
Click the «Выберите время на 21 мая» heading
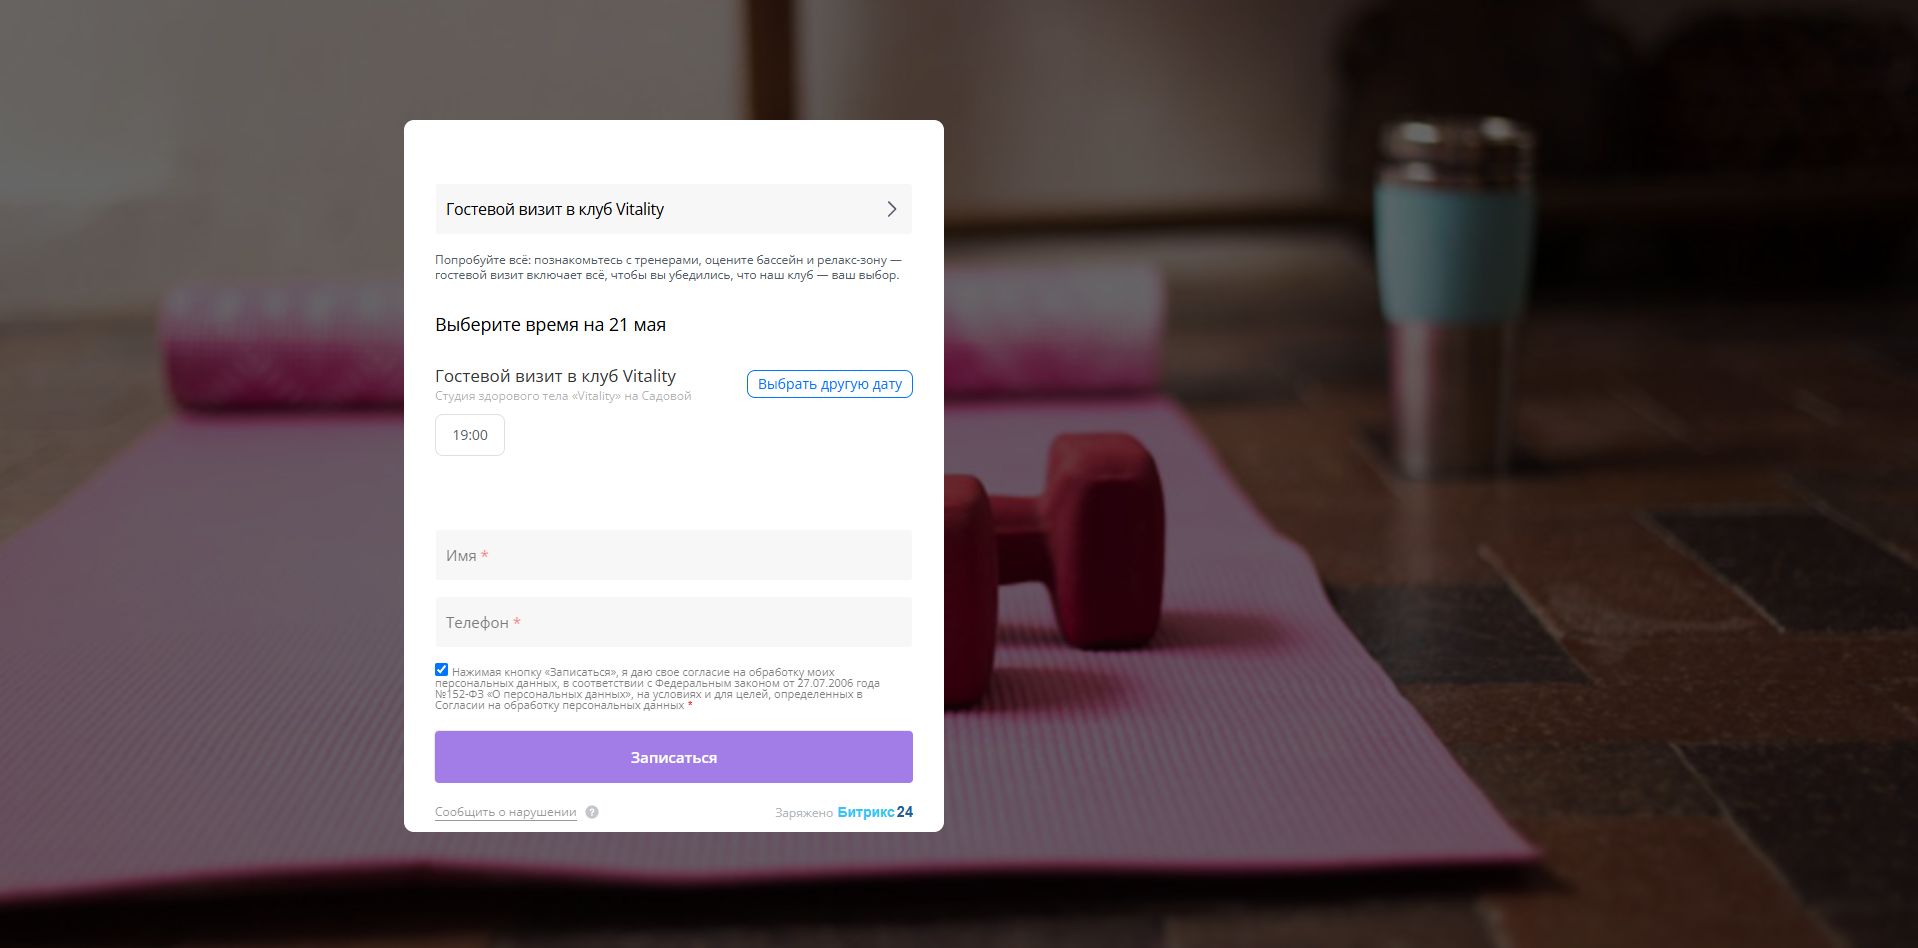(550, 325)
